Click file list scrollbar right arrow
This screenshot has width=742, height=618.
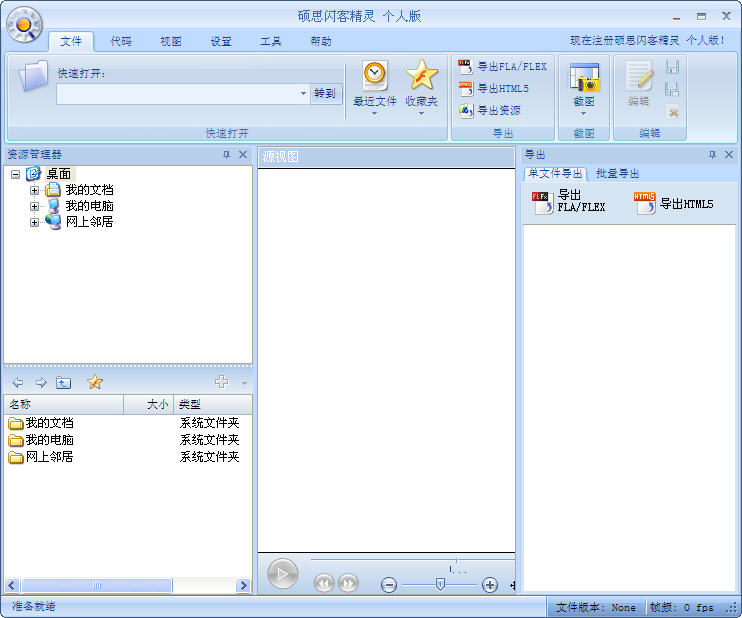[x=243, y=585]
